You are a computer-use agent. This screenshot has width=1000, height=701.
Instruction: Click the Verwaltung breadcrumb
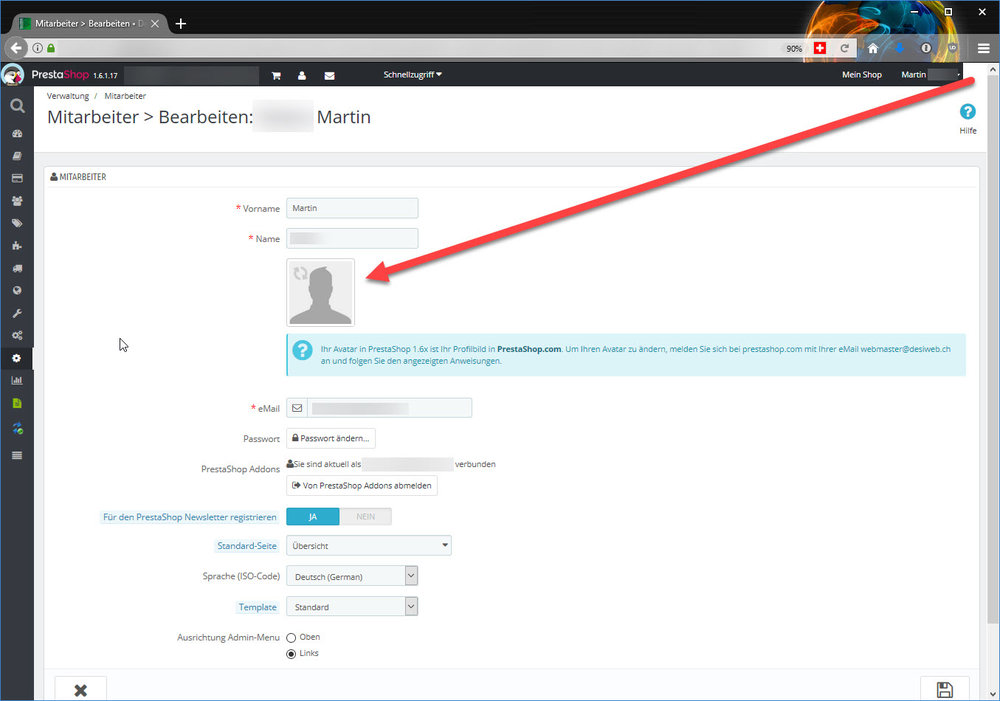tap(68, 96)
